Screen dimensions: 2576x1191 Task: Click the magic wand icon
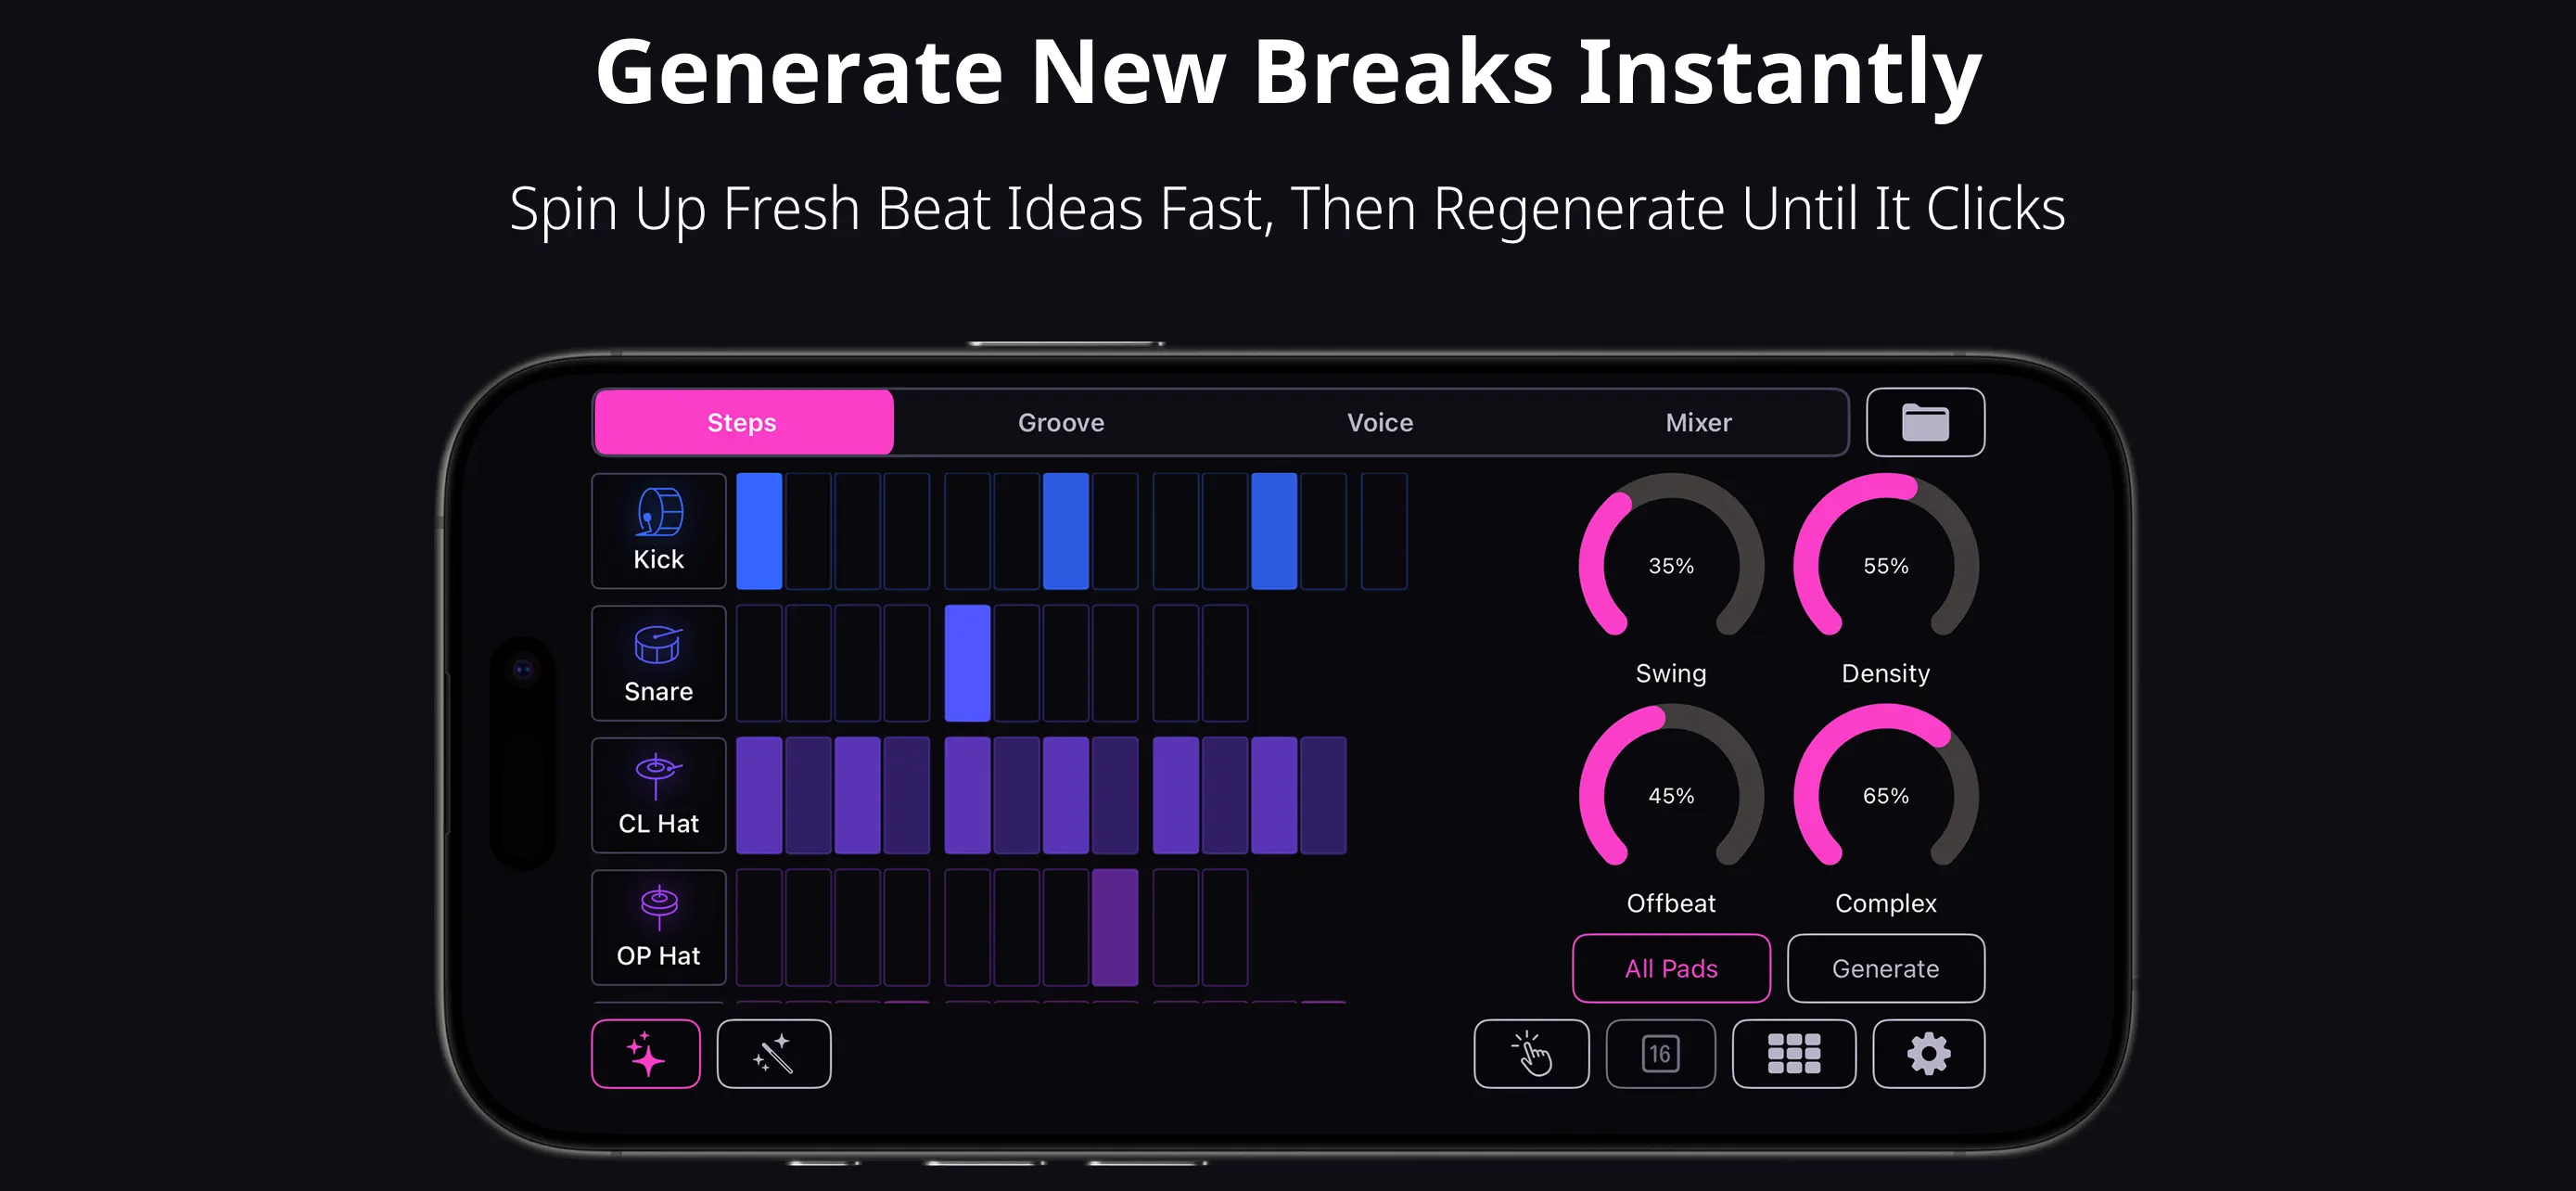773,1053
